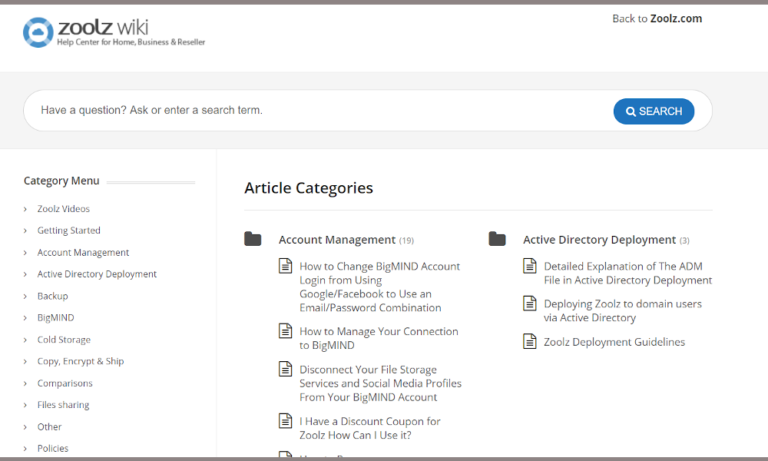The width and height of the screenshot is (768, 461).
Task: Open Backup category in sidebar
Action: [53, 296]
